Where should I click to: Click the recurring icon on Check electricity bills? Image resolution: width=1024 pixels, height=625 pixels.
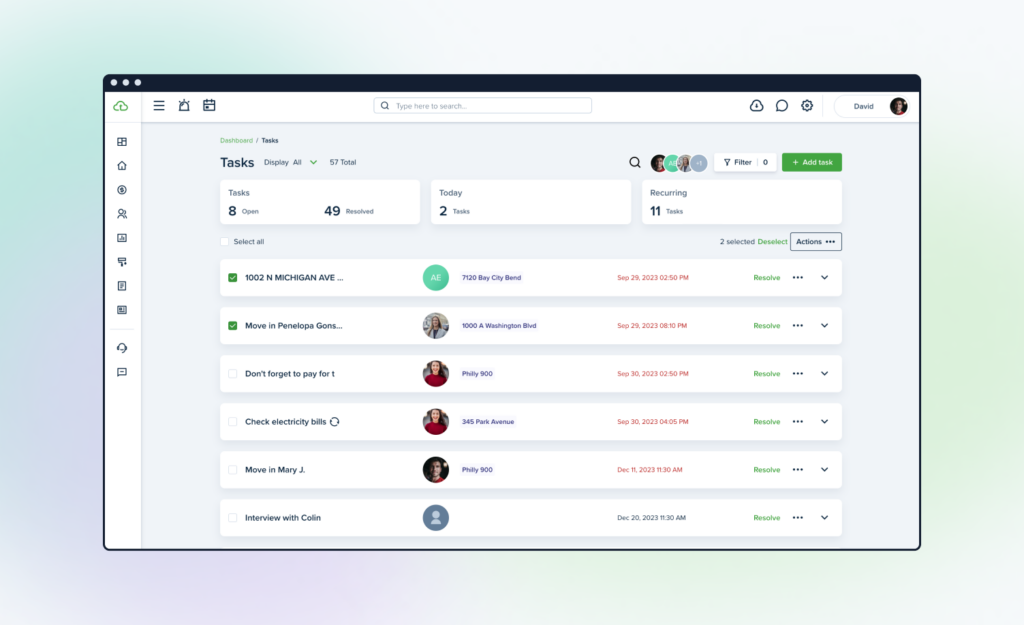pyautogui.click(x=334, y=422)
